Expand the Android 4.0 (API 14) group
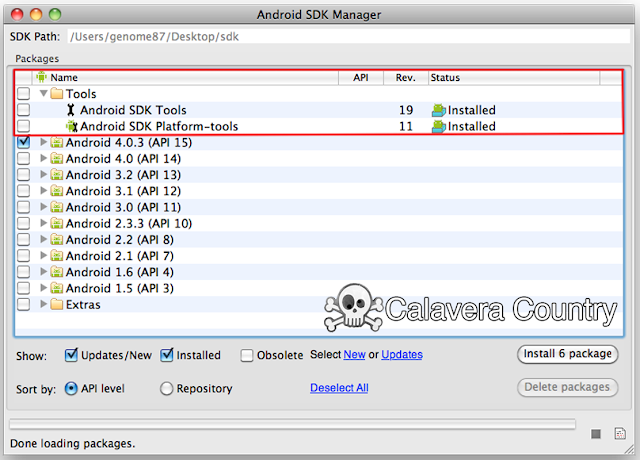The height and width of the screenshot is (460, 640). pyautogui.click(x=43, y=158)
